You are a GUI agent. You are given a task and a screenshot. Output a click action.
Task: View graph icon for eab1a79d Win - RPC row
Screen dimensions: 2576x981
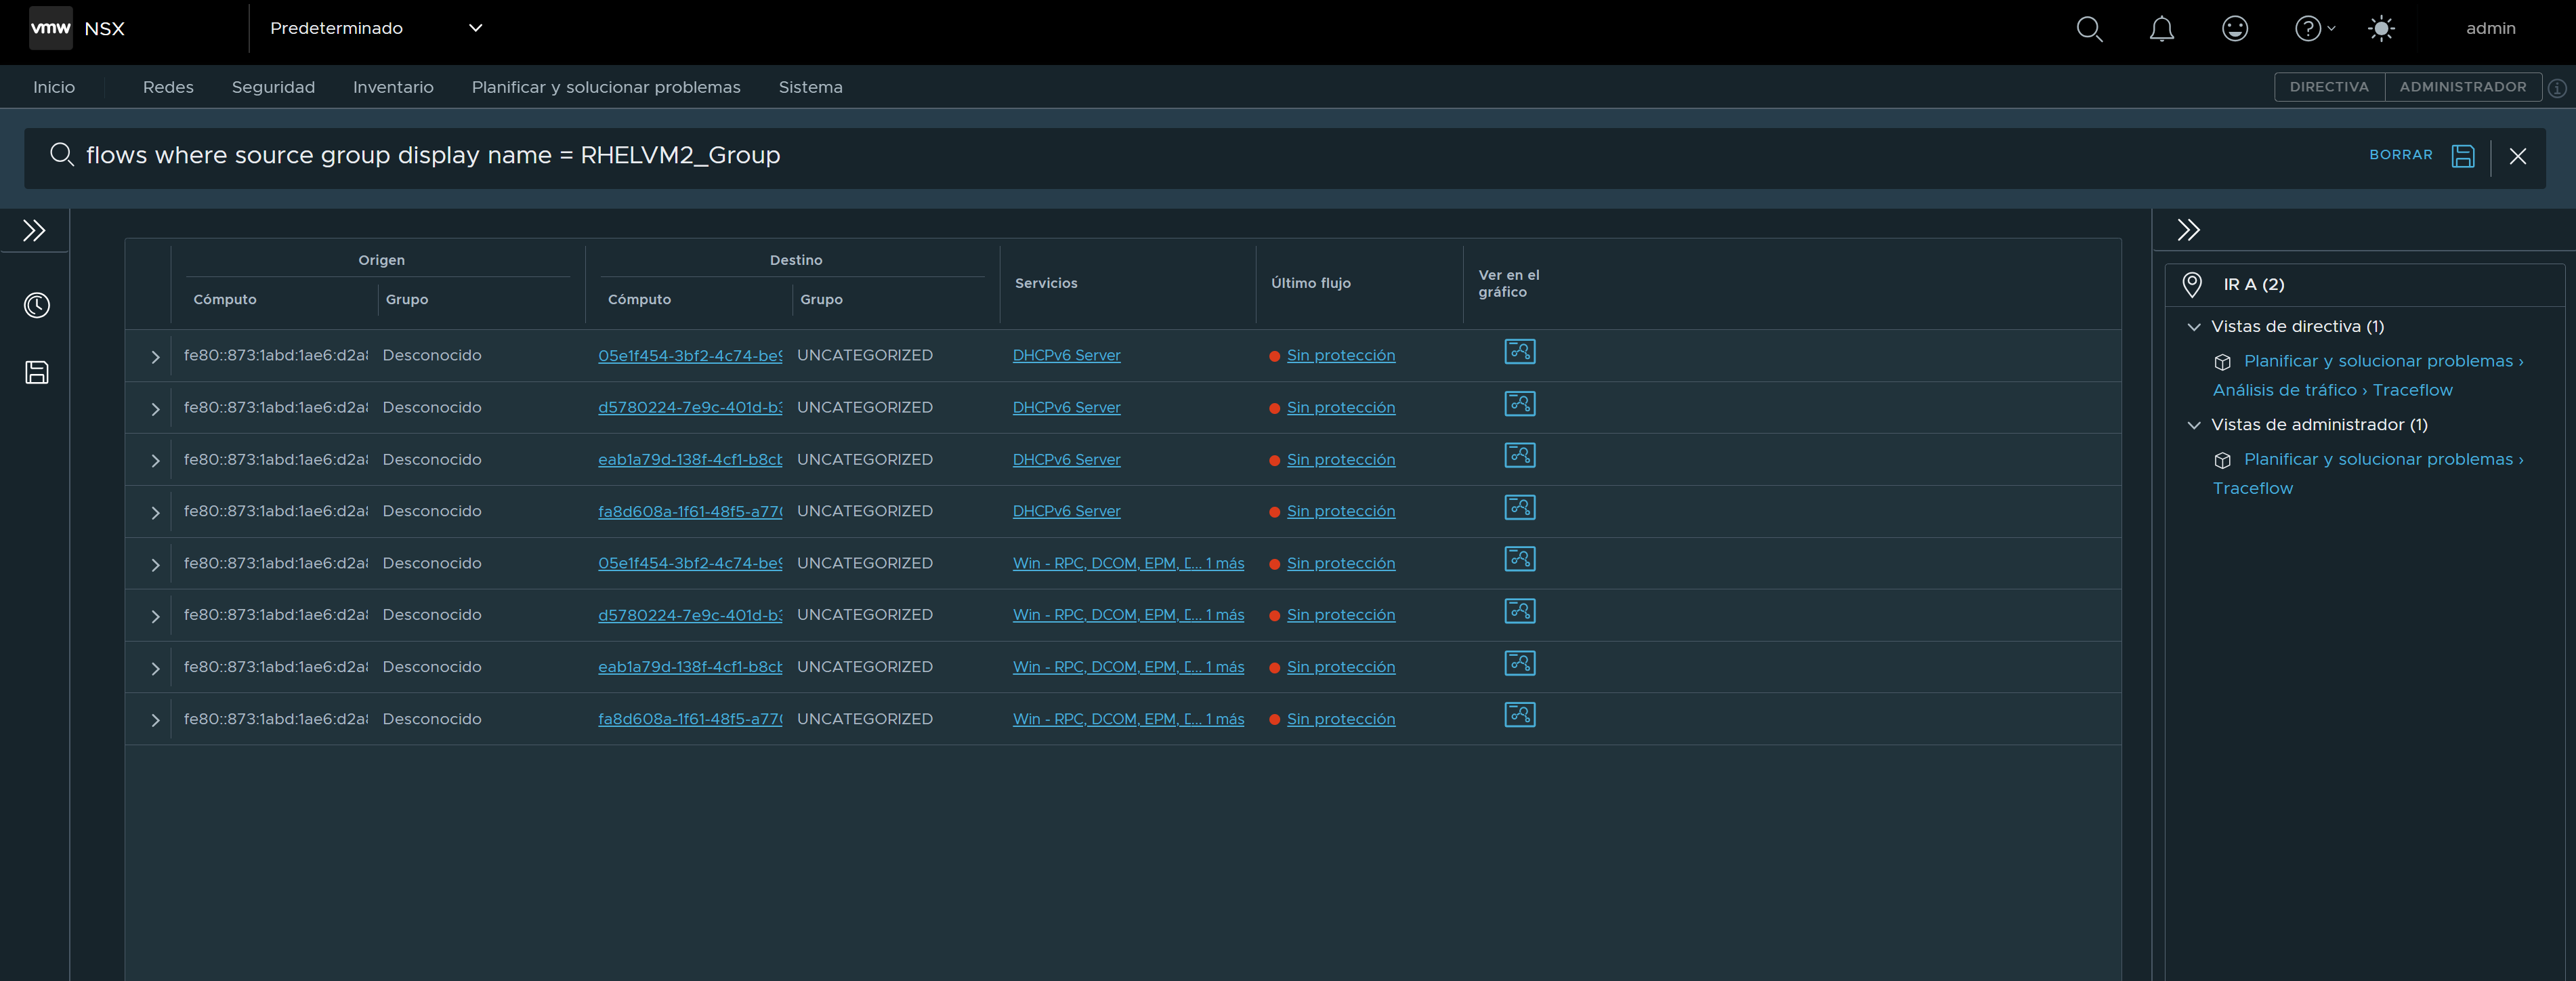[1519, 664]
